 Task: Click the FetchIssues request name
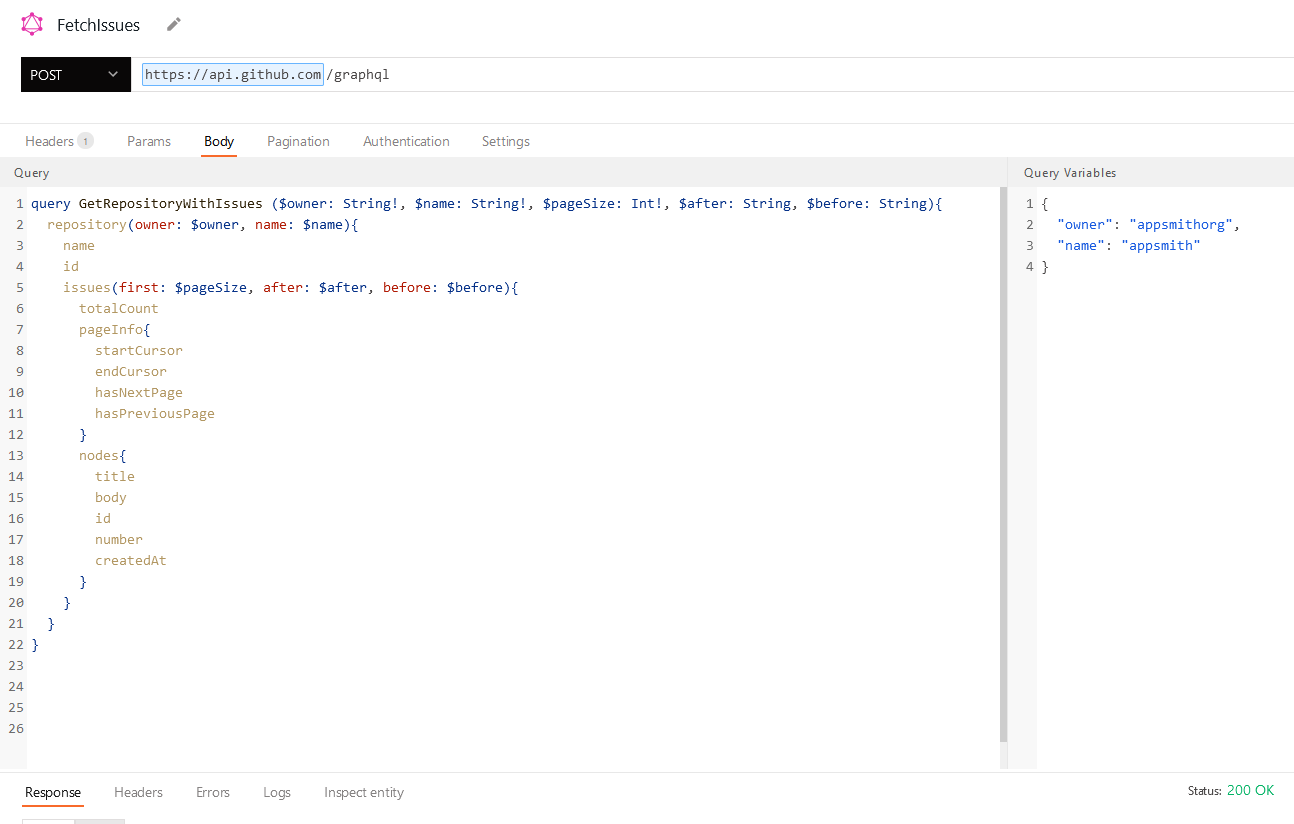click(x=99, y=24)
